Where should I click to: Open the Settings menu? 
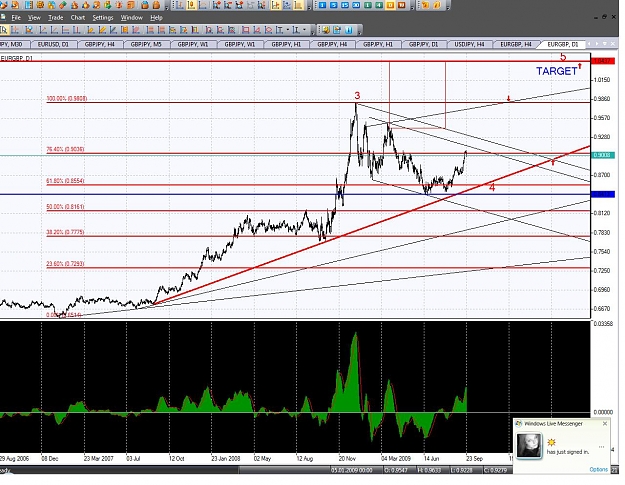(x=103, y=18)
